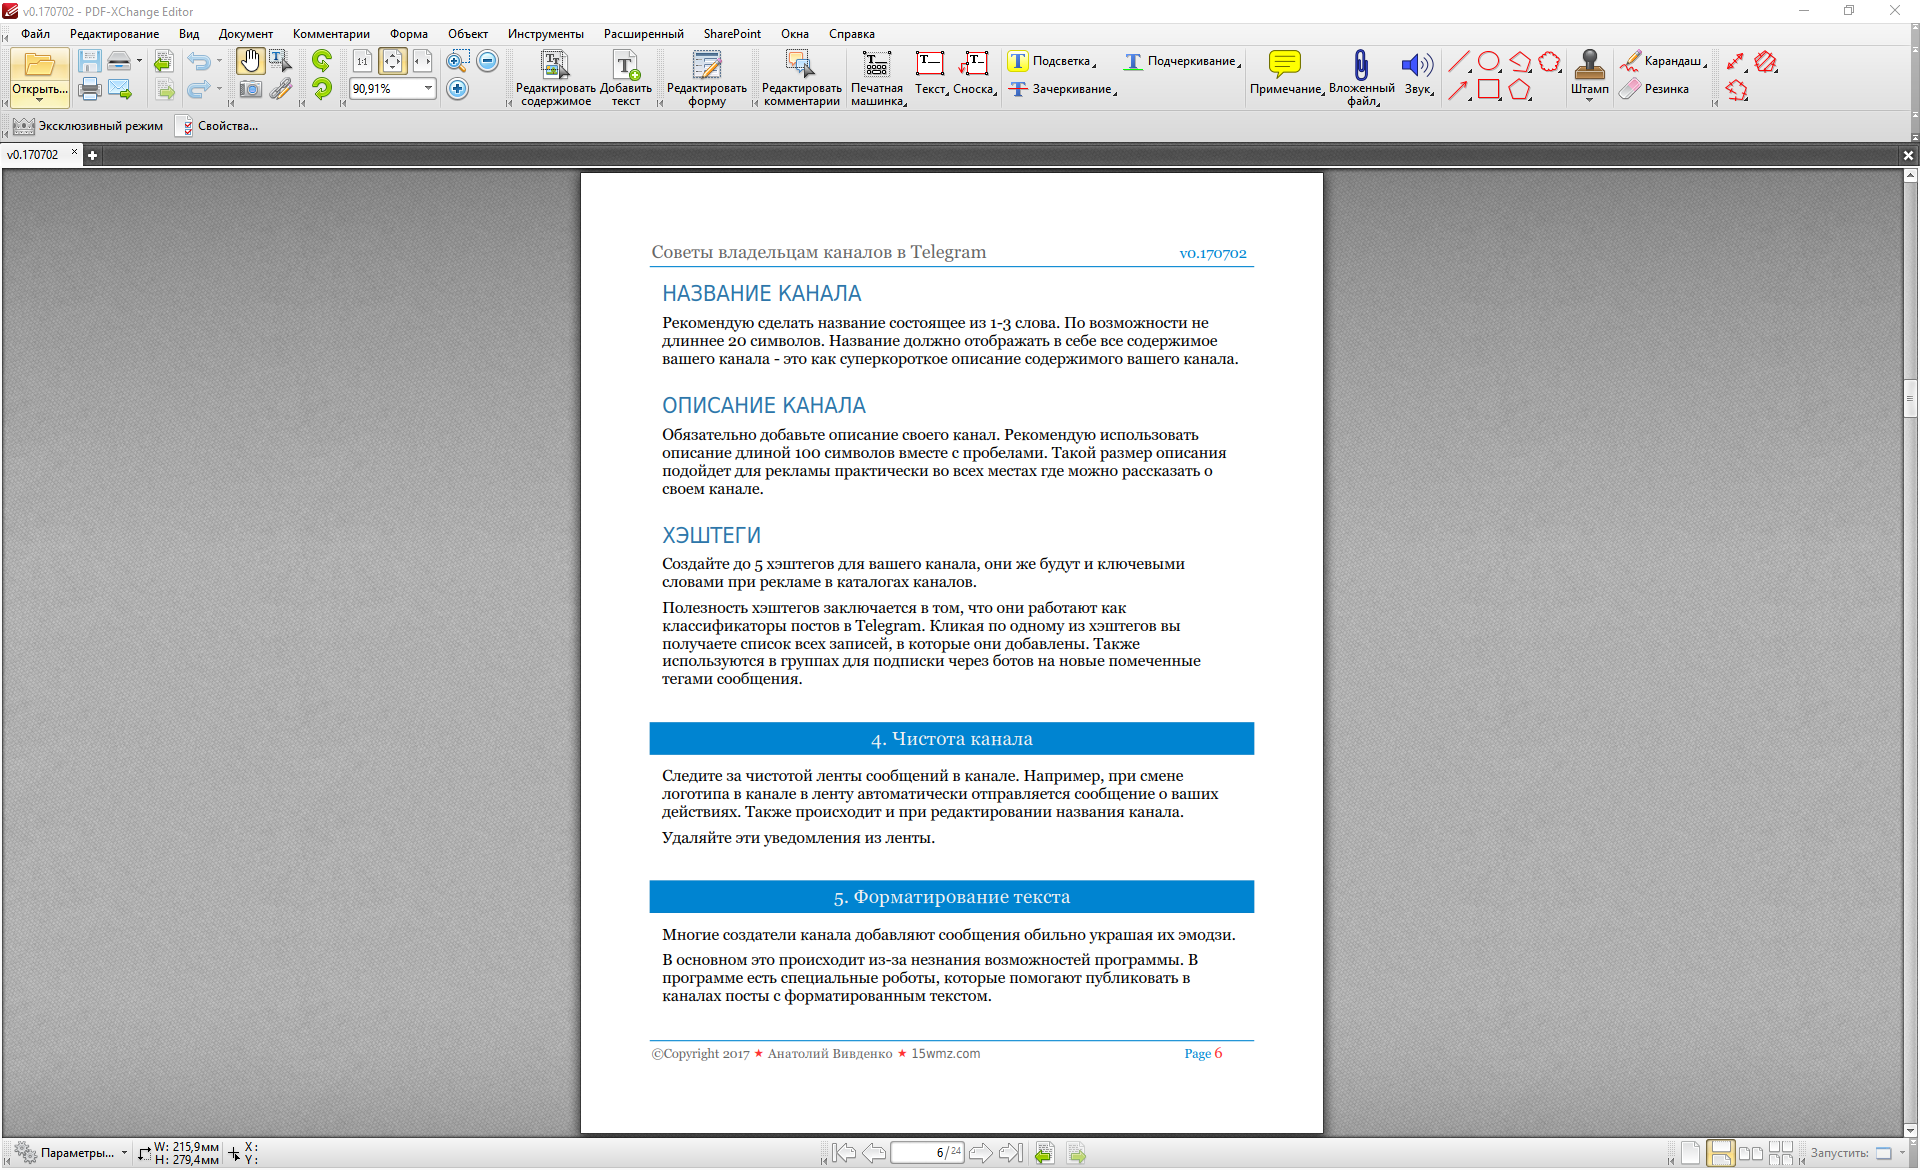Open the zoom level 90,91% dropdown
This screenshot has width=1920, height=1170.
(428, 89)
